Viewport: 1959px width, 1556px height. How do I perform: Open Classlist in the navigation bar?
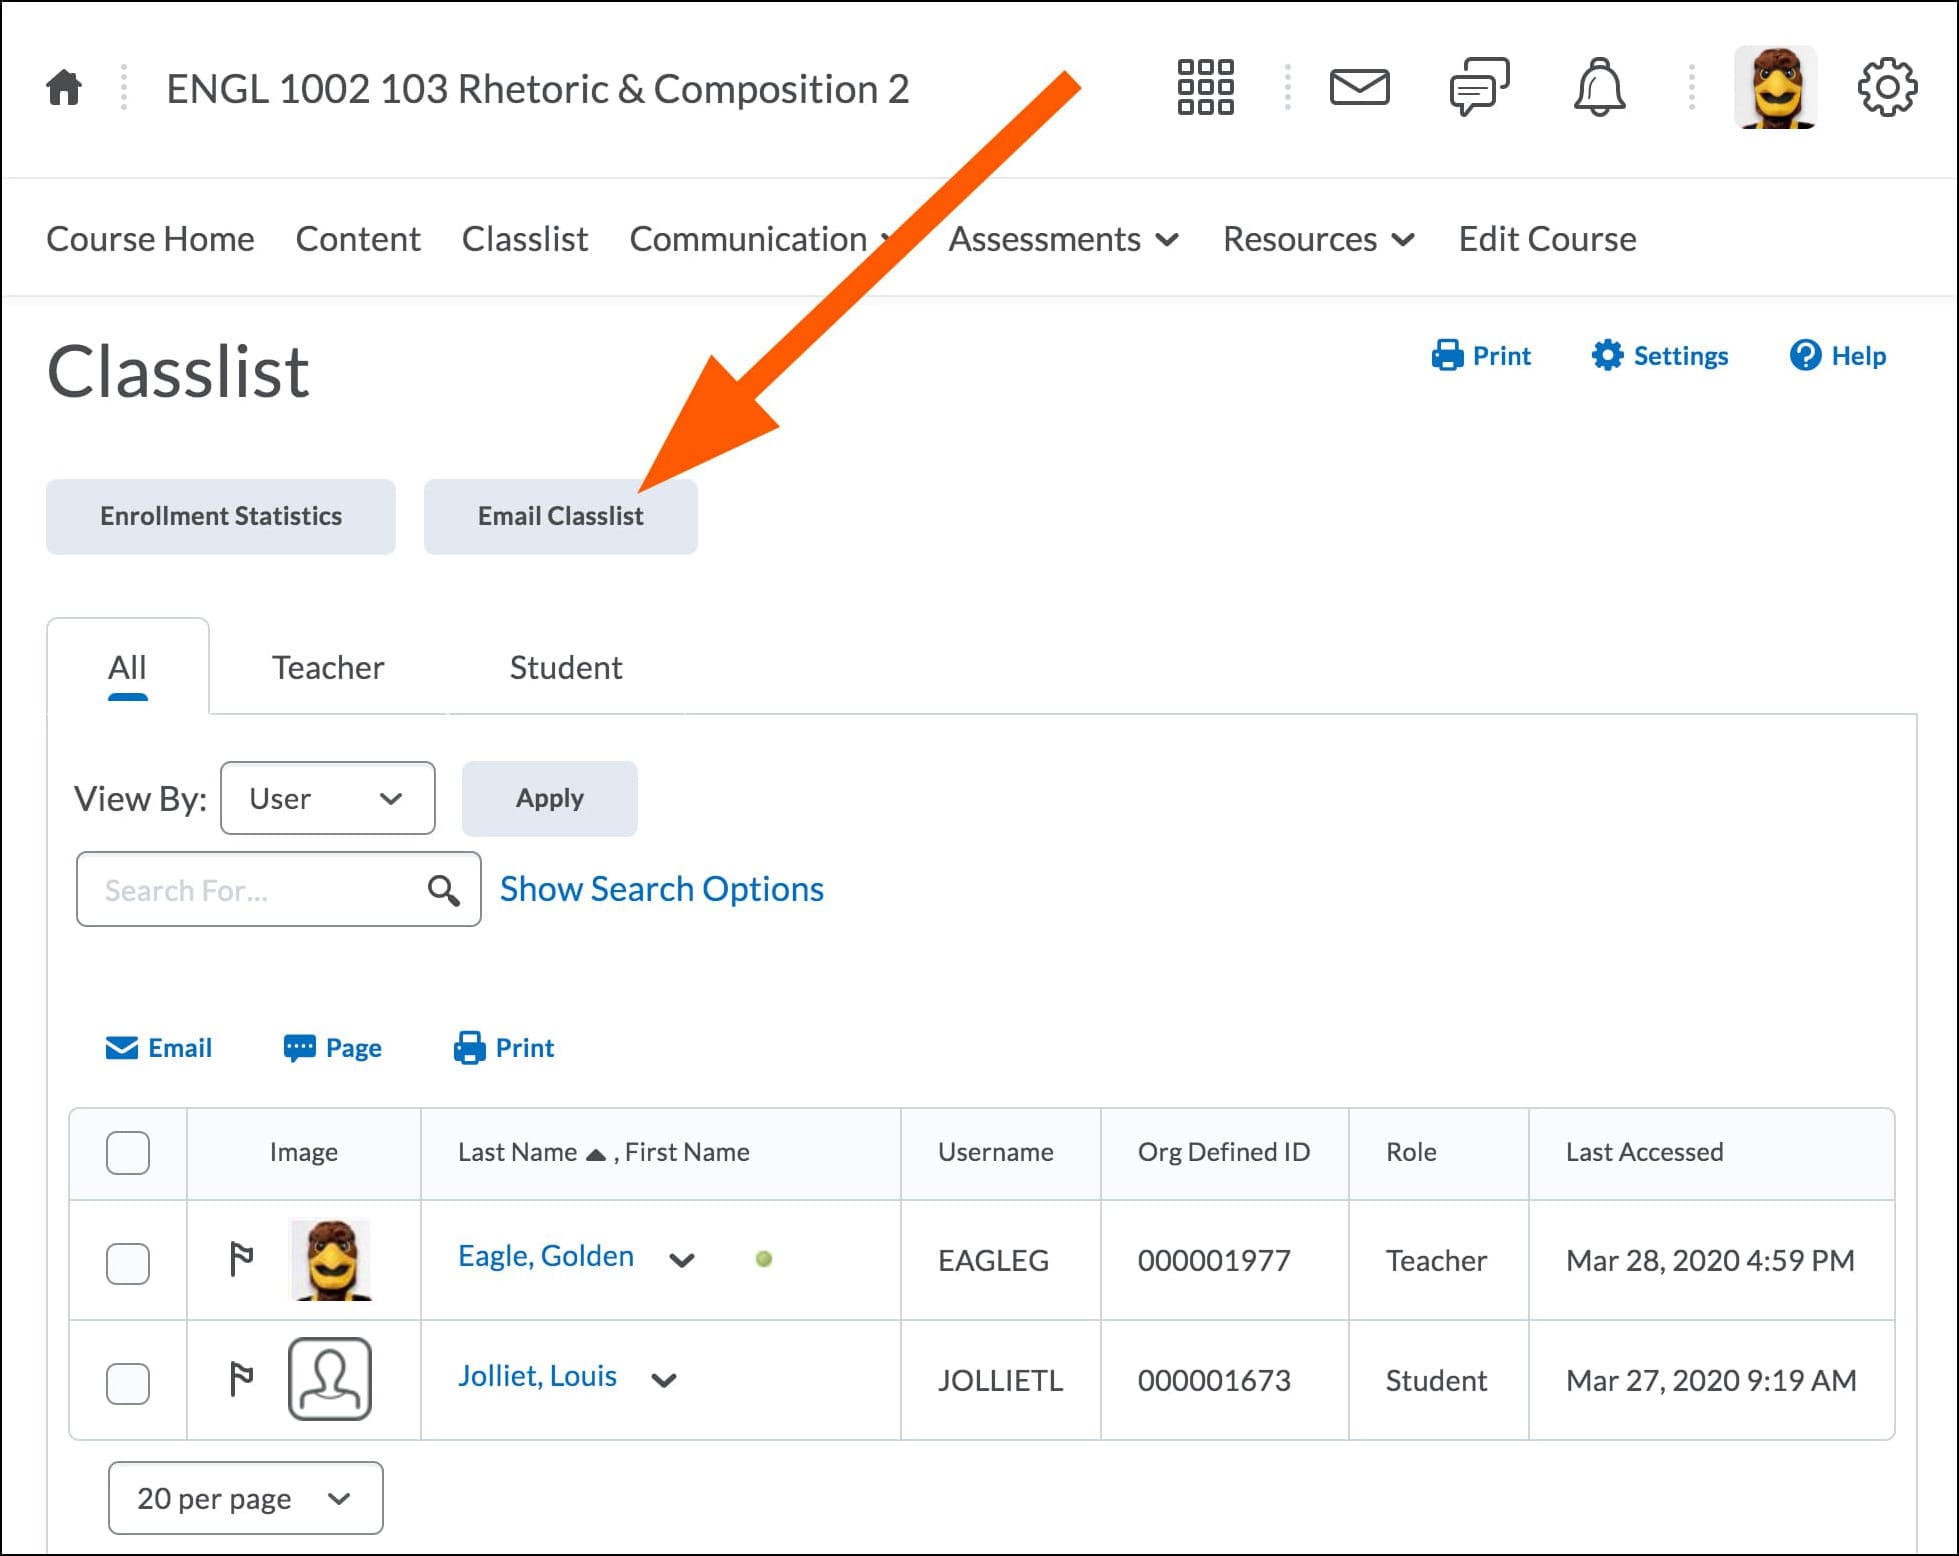pos(524,240)
